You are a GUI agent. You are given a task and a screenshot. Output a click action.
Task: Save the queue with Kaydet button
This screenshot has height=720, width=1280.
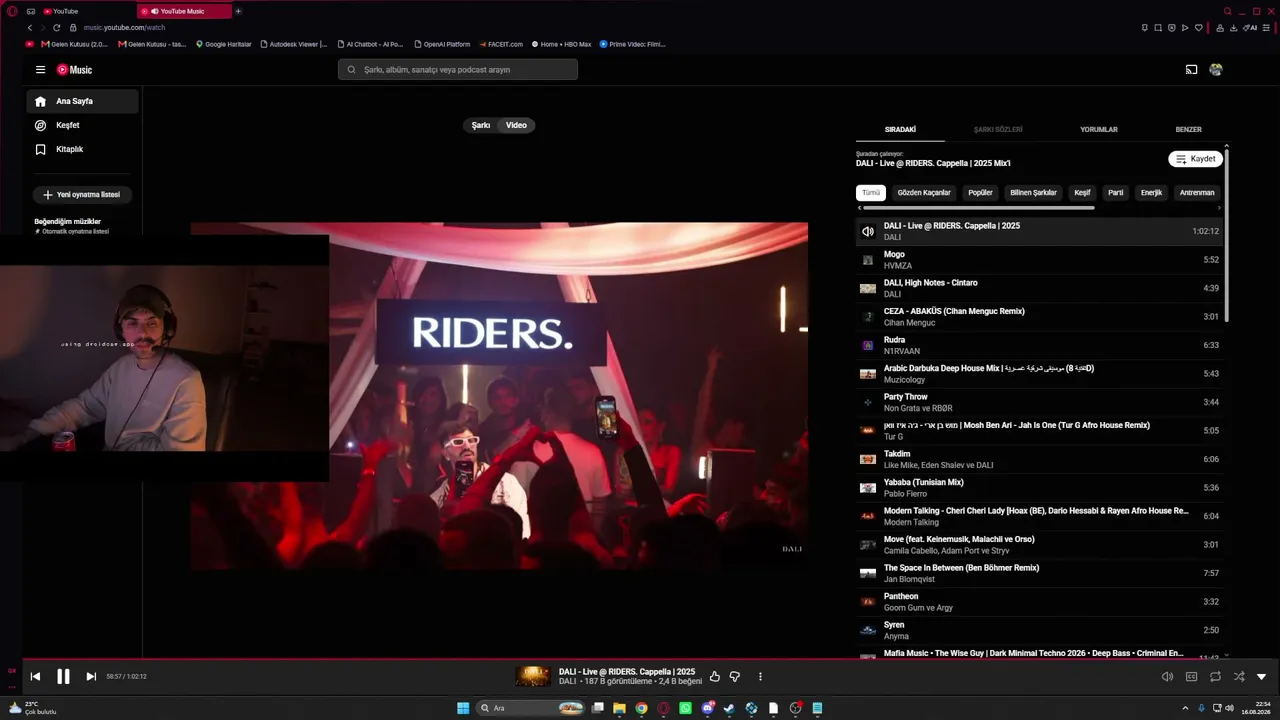pos(1195,159)
